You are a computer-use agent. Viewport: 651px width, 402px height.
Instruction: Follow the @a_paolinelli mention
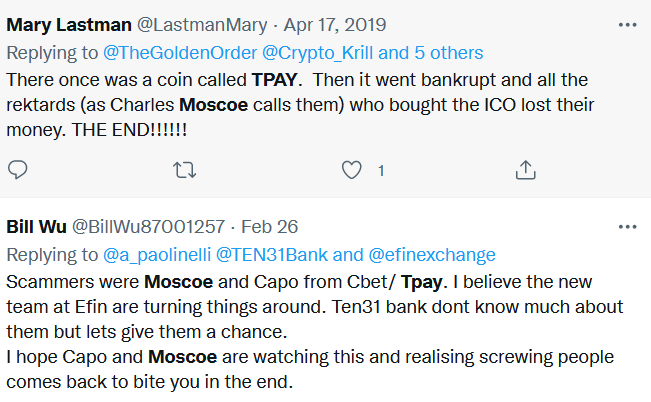click(x=157, y=255)
